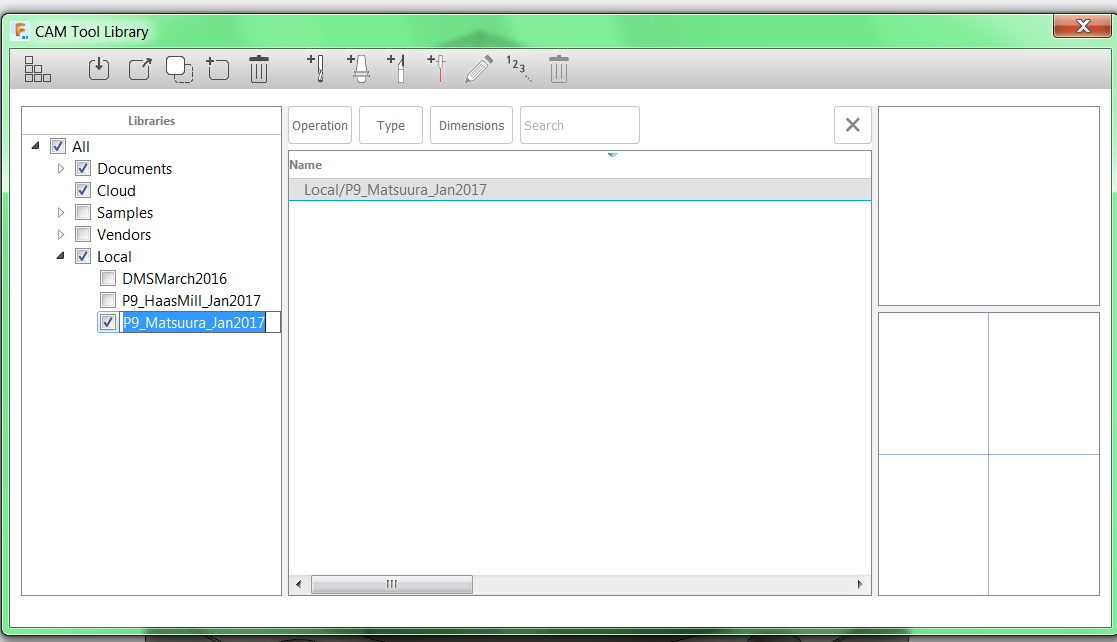The height and width of the screenshot is (642, 1117).
Task: Import a tool library
Action: 99,69
